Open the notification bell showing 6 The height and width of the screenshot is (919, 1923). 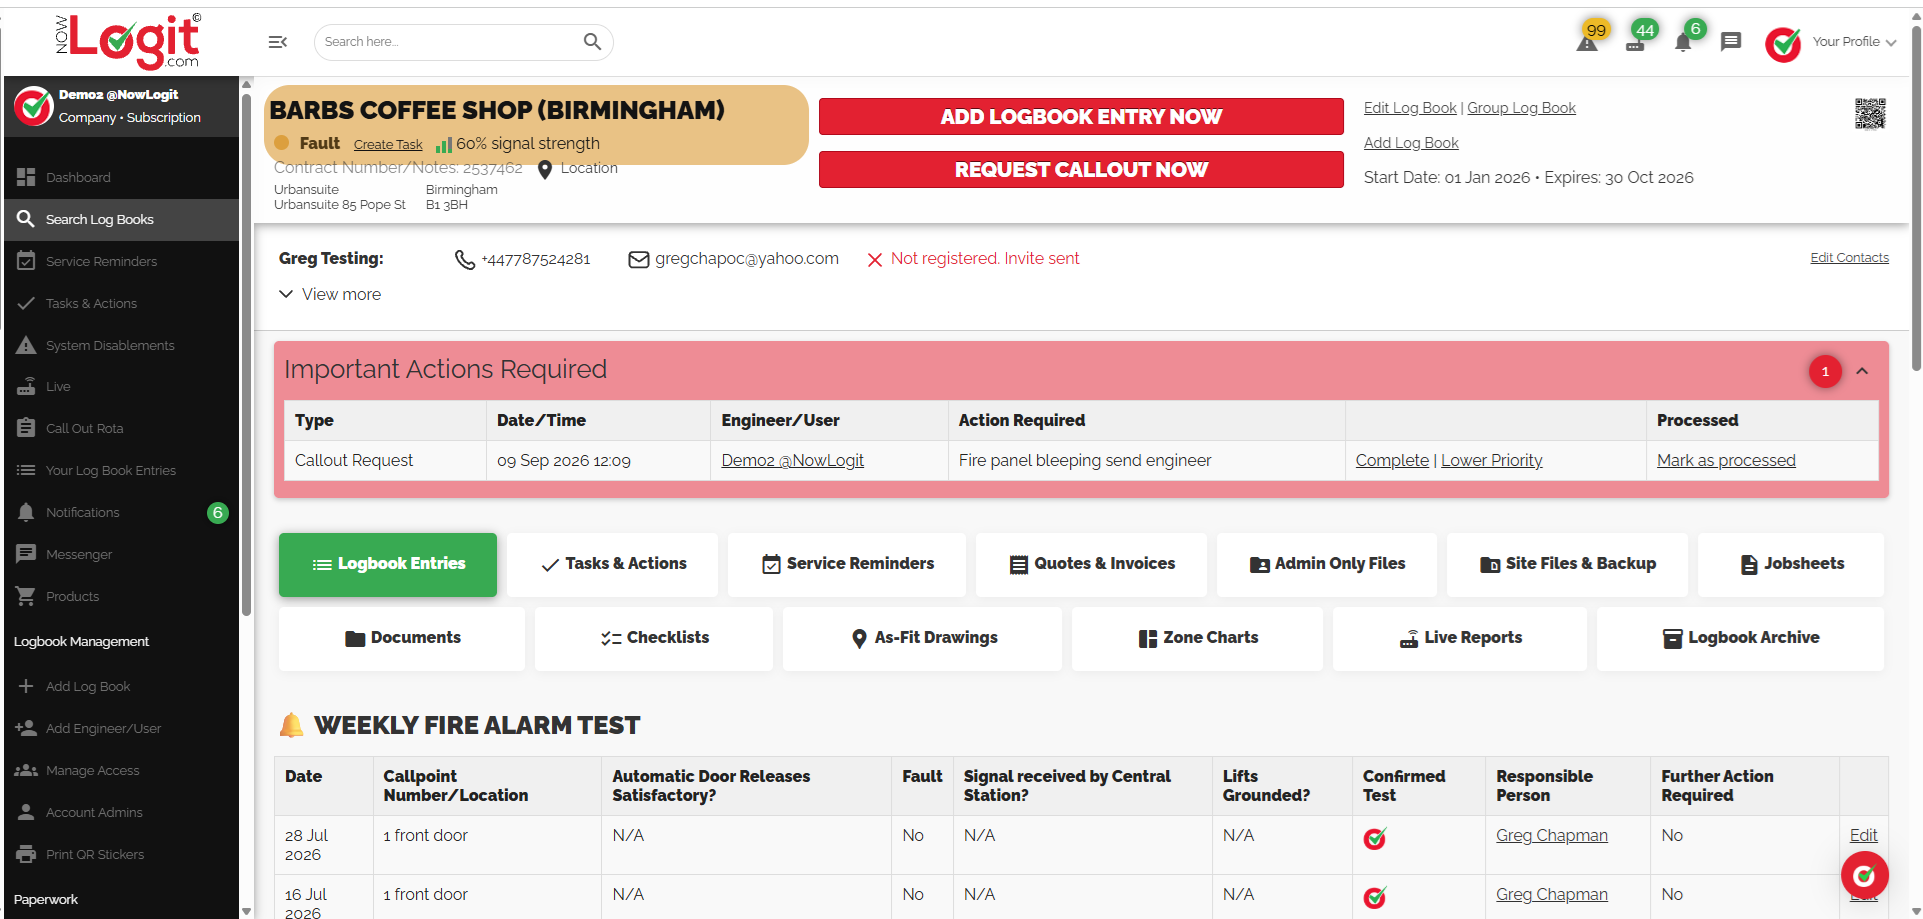point(1684,41)
